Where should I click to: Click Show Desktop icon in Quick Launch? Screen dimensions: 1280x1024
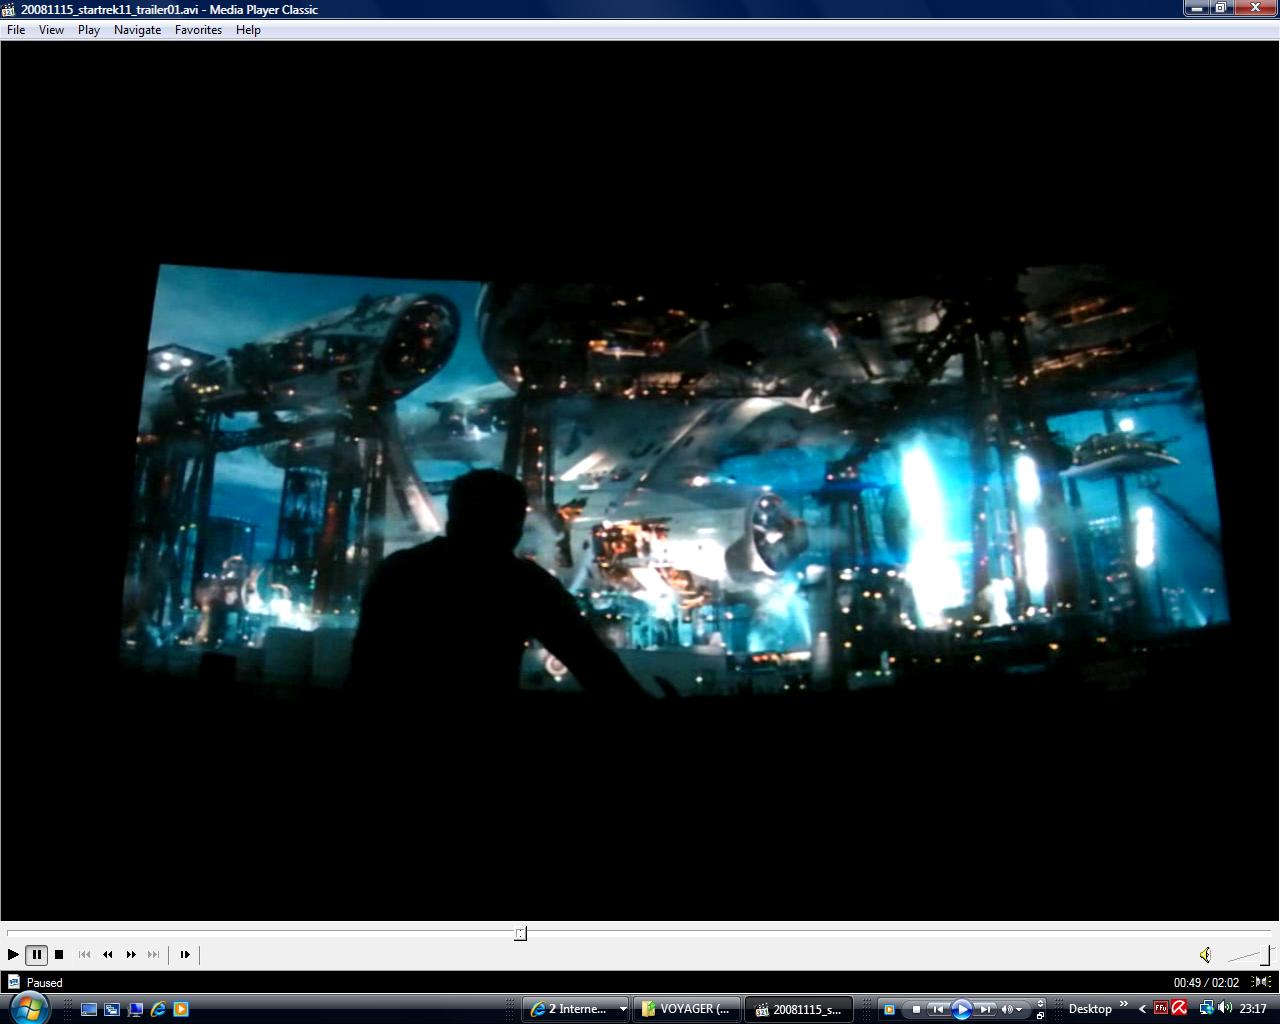point(89,1009)
